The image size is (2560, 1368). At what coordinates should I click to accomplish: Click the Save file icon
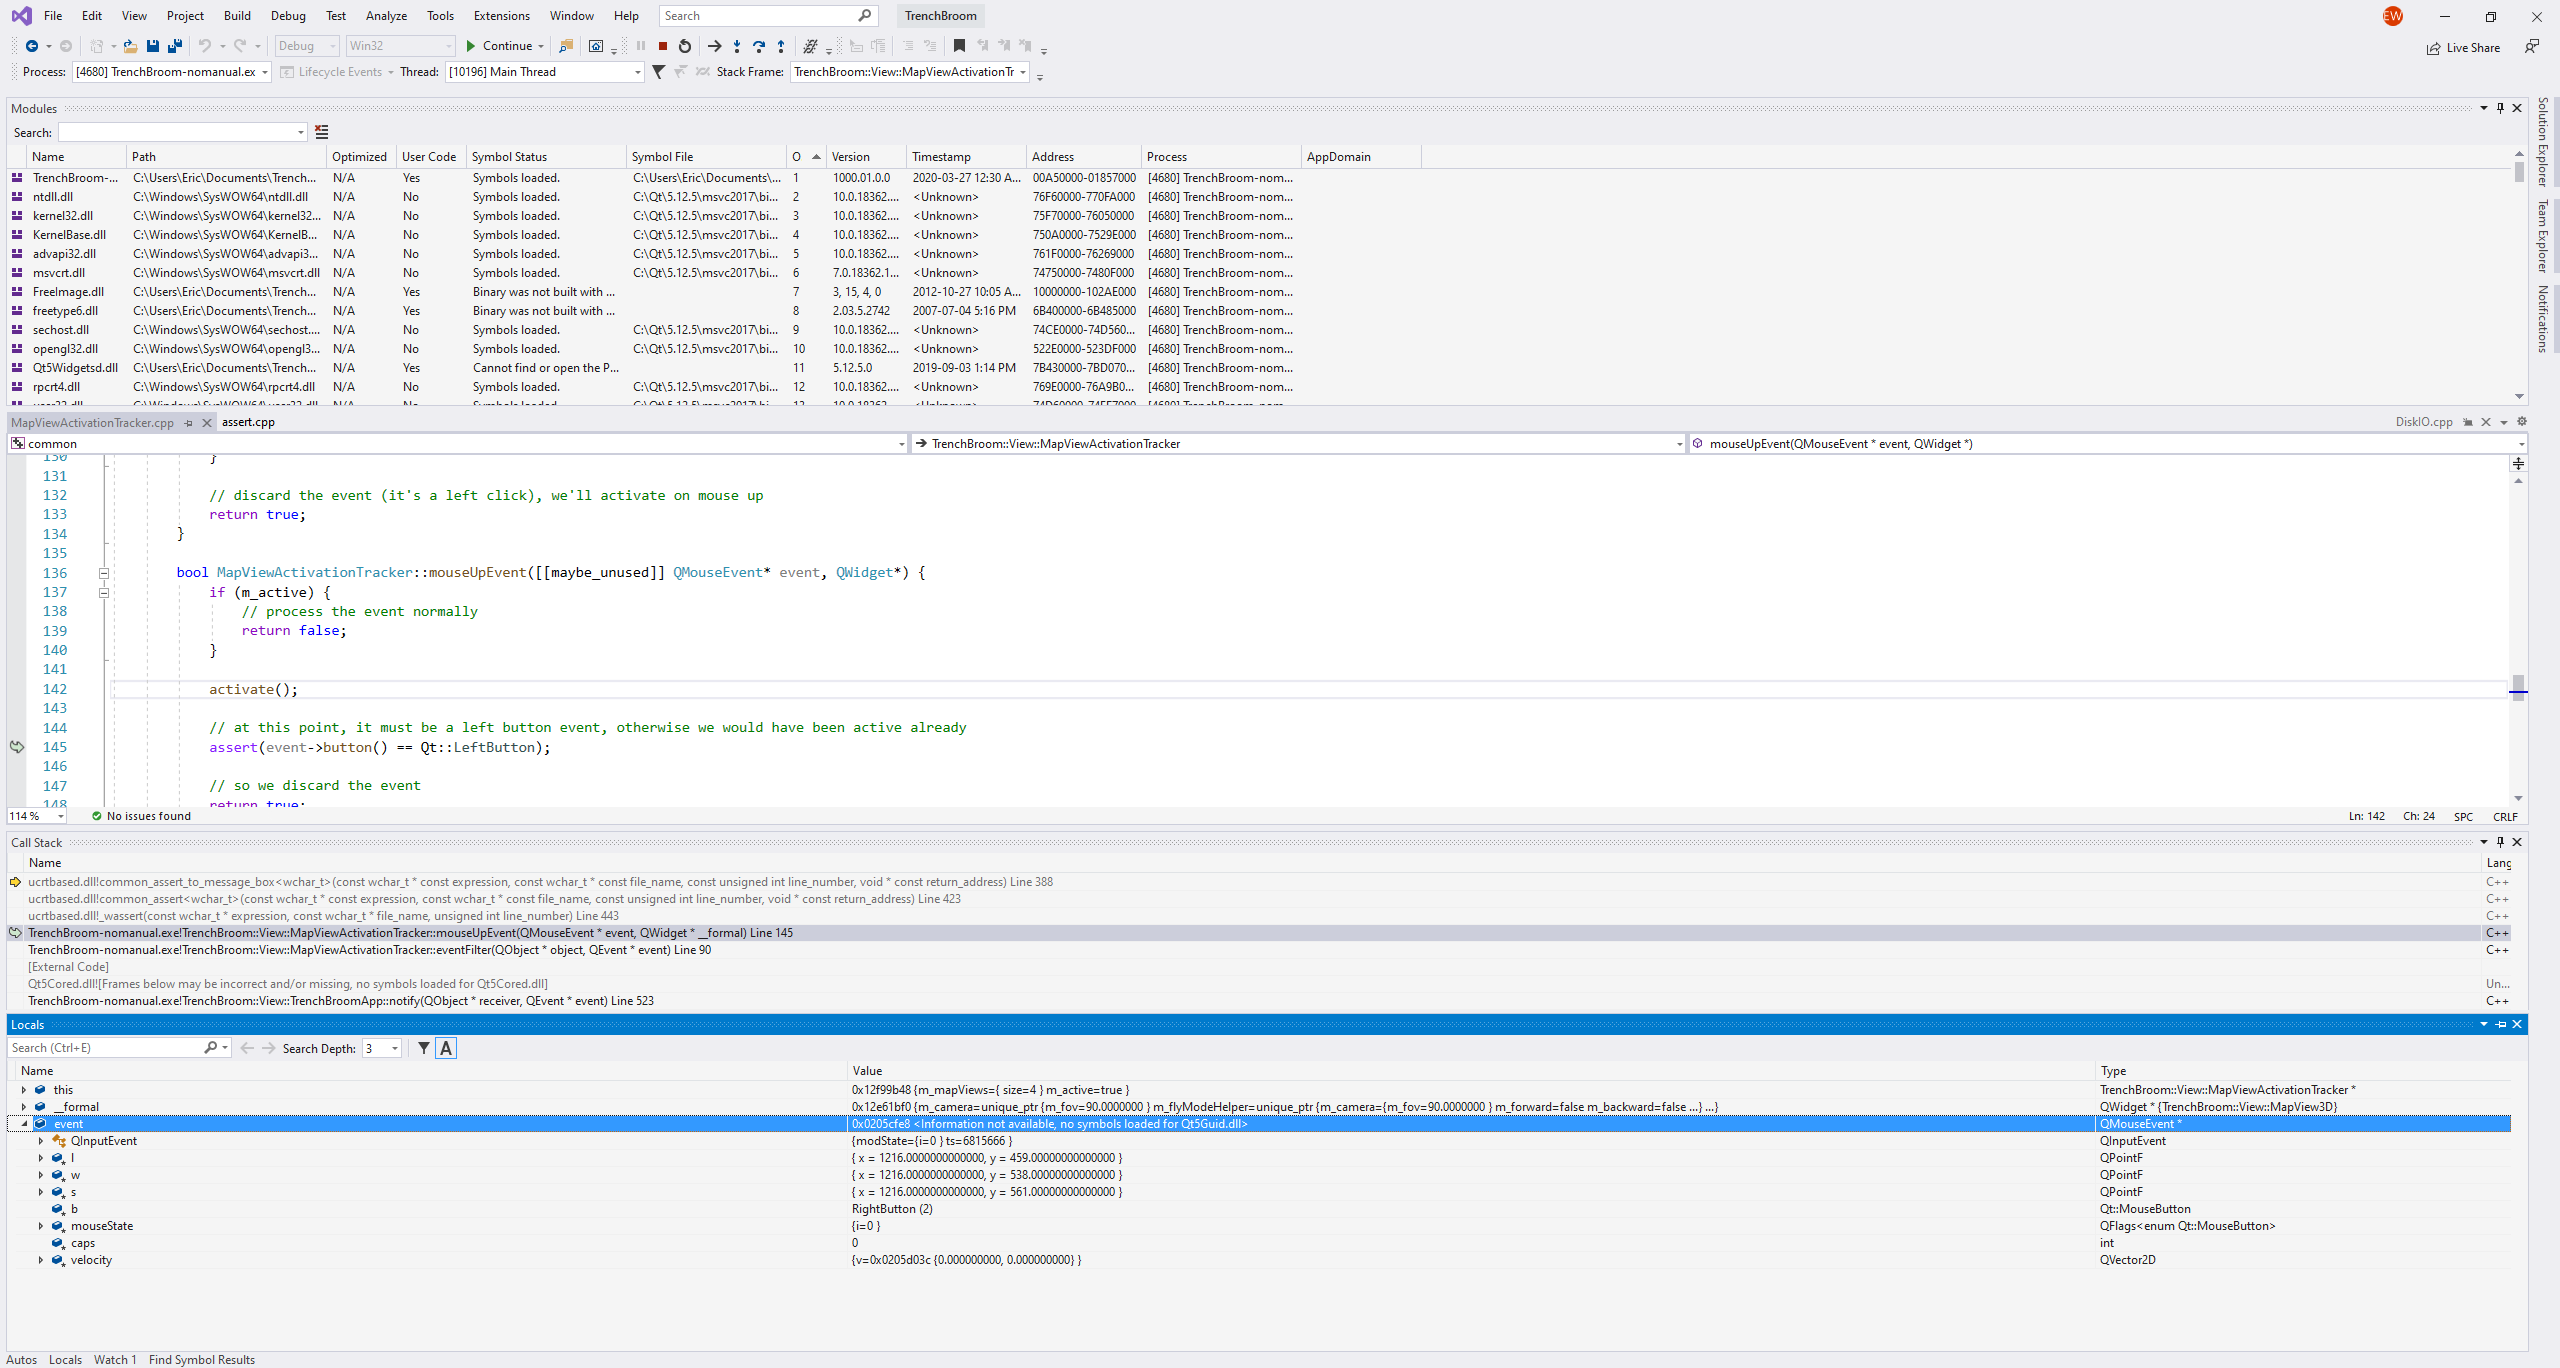click(153, 46)
